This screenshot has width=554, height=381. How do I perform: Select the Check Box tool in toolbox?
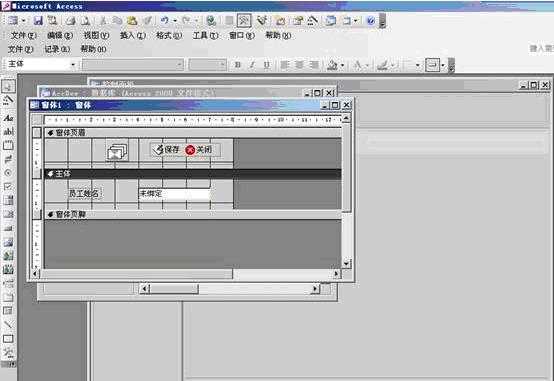8,186
